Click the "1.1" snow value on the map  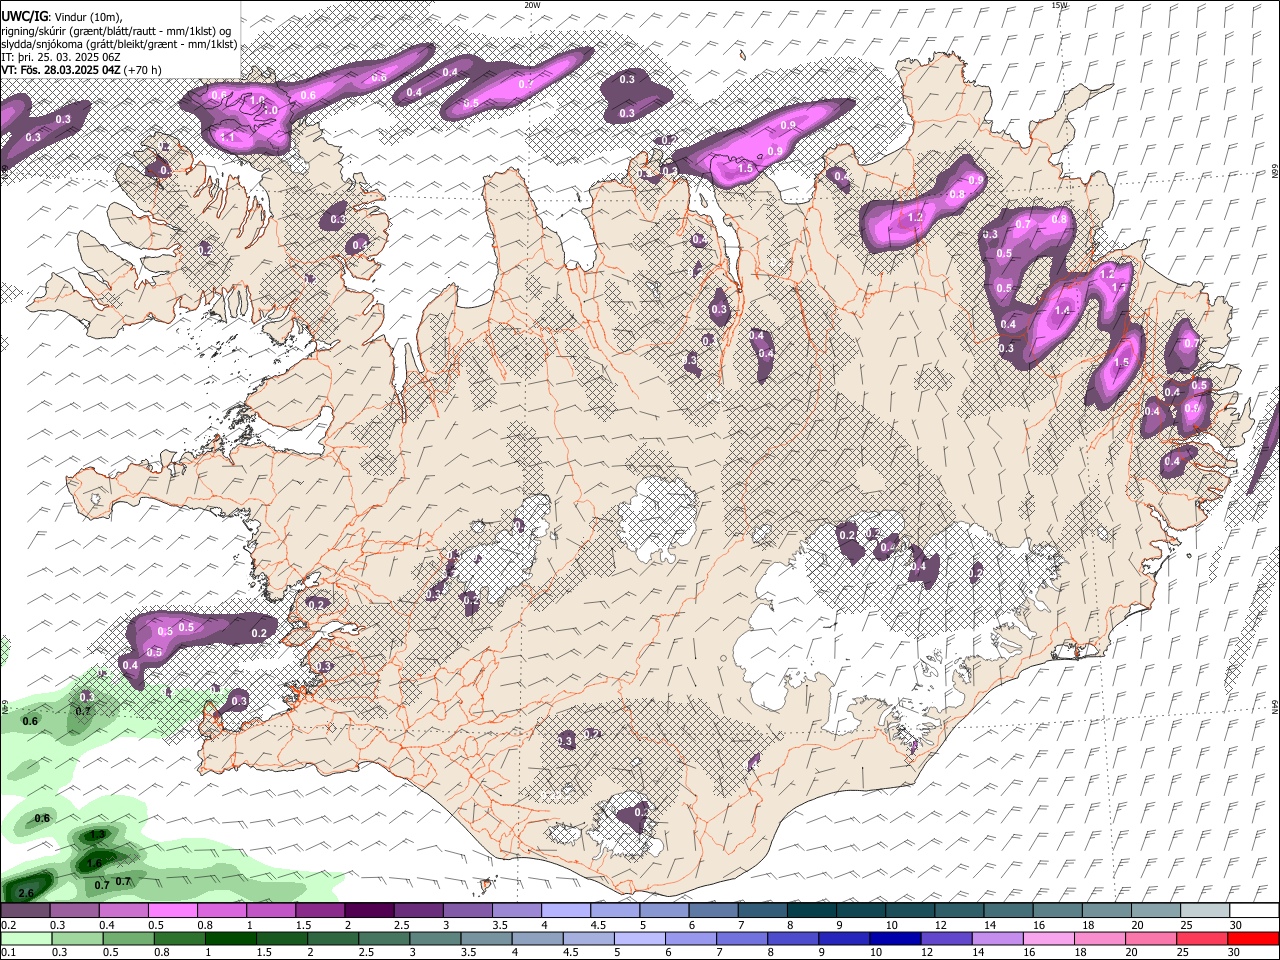(x=227, y=137)
